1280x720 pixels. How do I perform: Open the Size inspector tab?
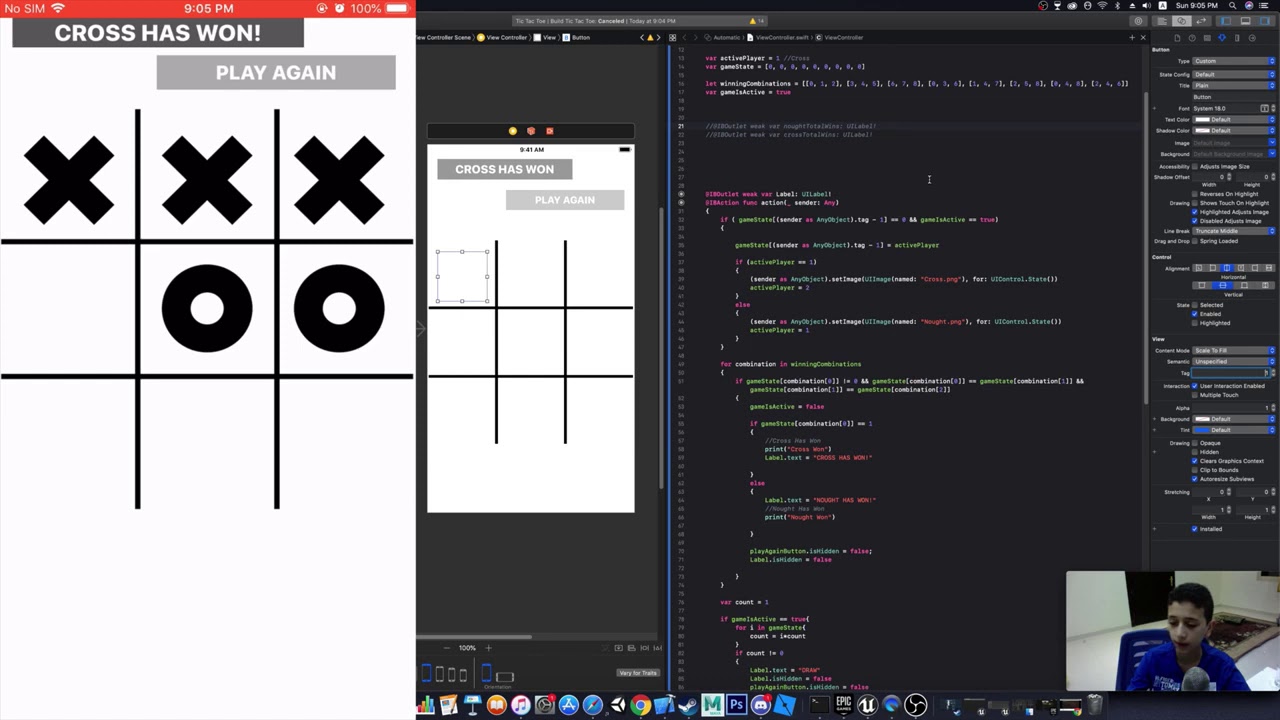tap(1237, 38)
